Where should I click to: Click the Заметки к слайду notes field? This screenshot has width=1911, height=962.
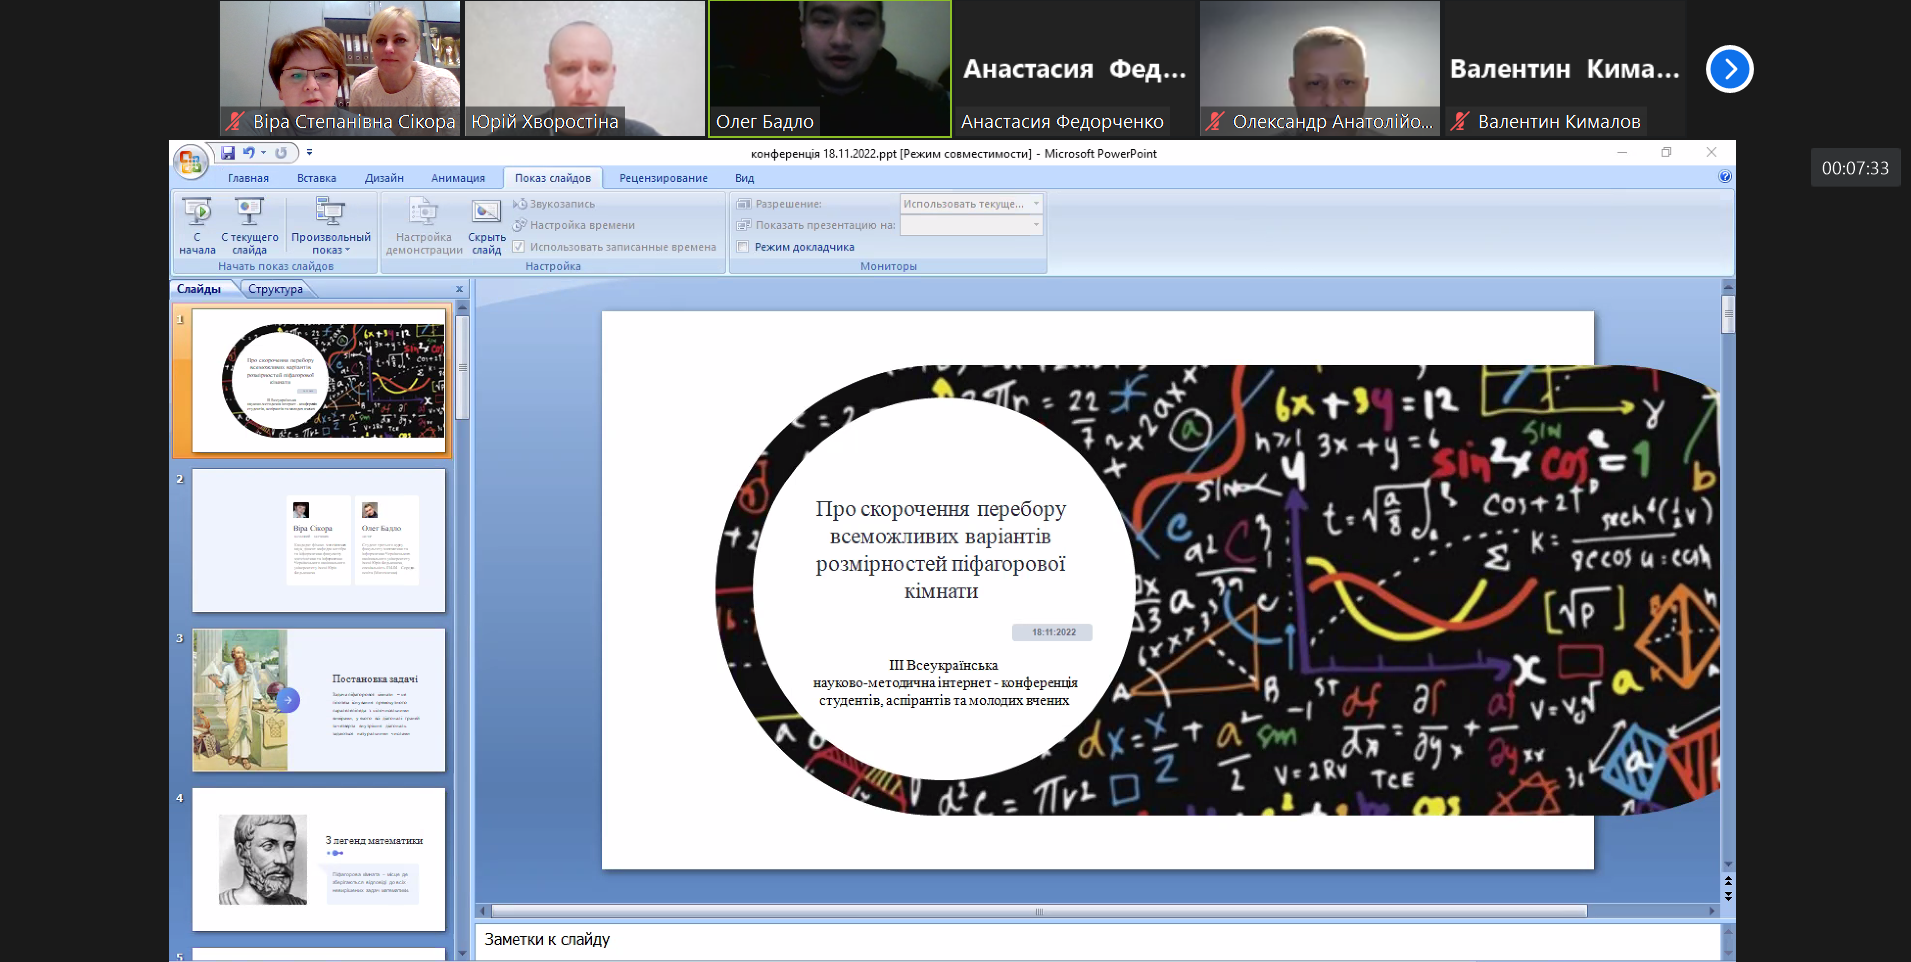pyautogui.click(x=1097, y=940)
